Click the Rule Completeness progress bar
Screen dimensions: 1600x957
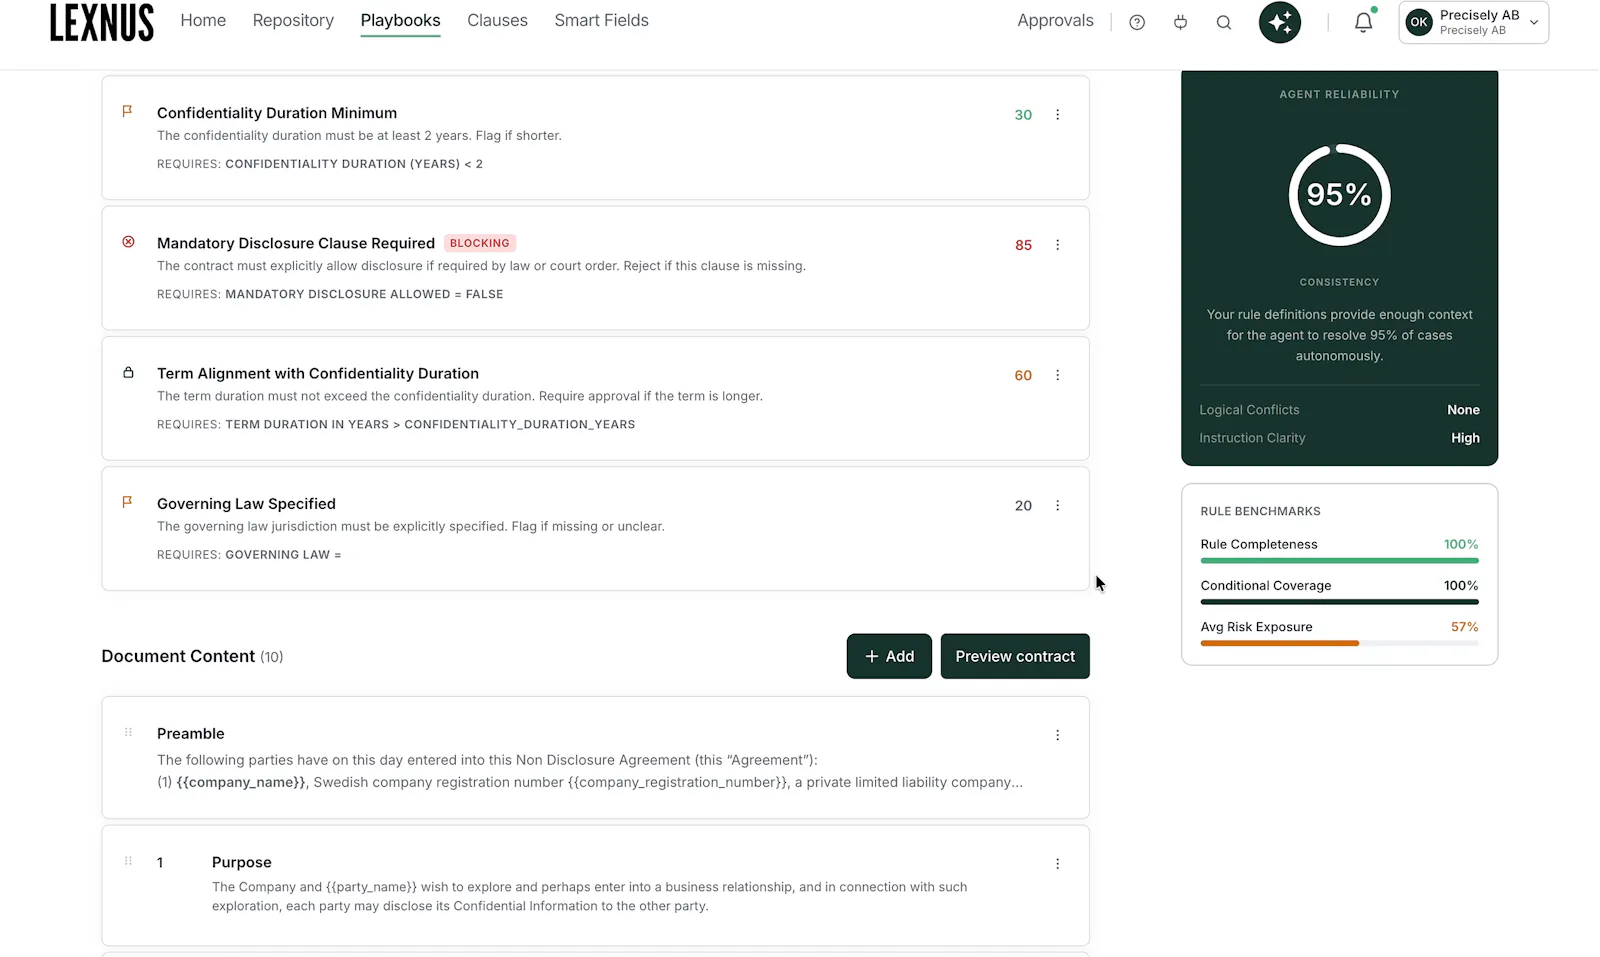1339,561
